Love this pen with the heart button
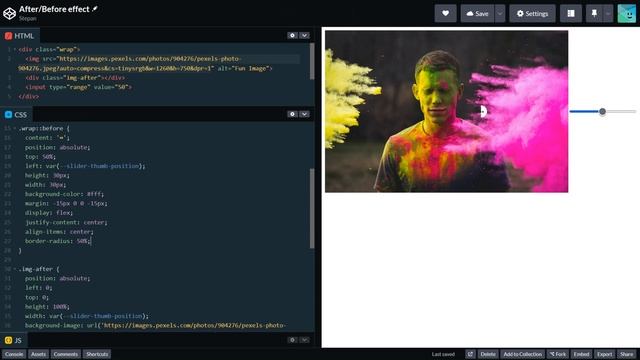Viewport: 640px width, 360px height. 445,13
